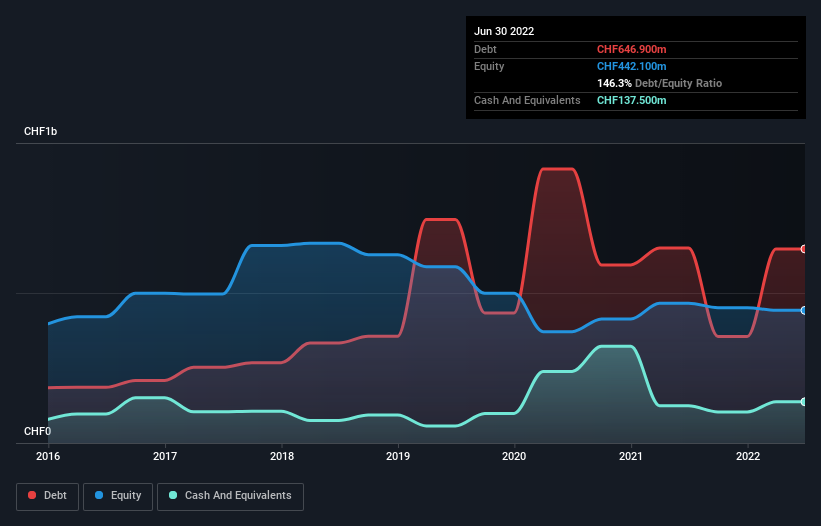Click the 2018 x-axis label
This screenshot has width=821, height=526.
(282, 456)
